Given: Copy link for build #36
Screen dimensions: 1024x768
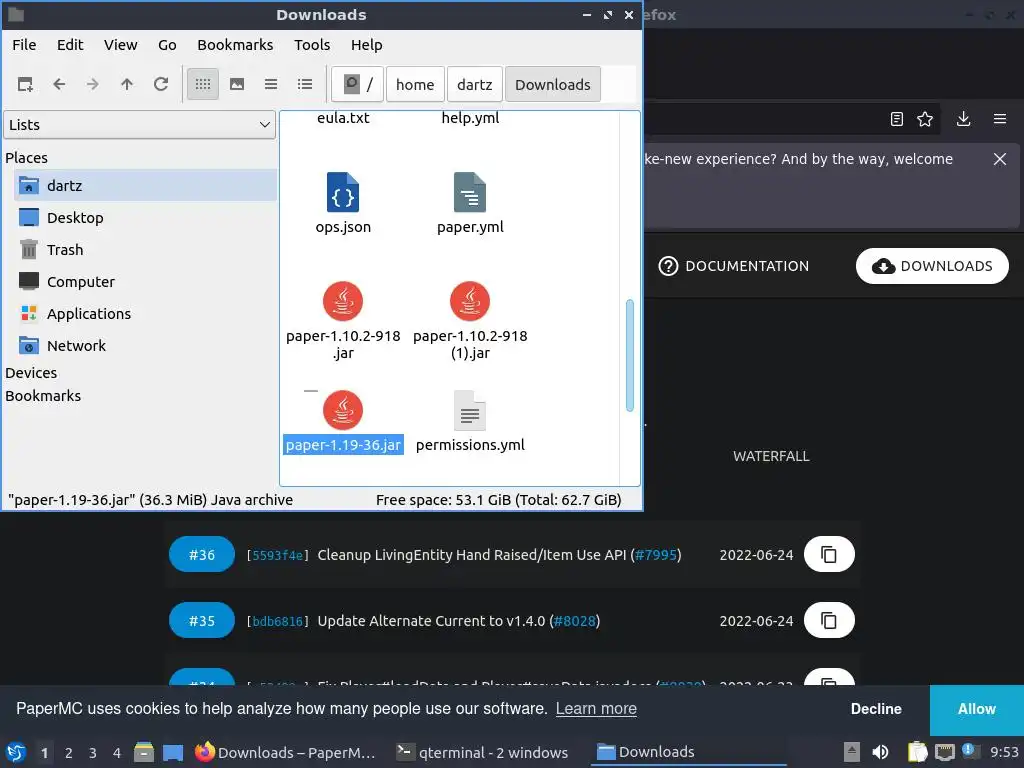Looking at the screenshot, I should [829, 554].
